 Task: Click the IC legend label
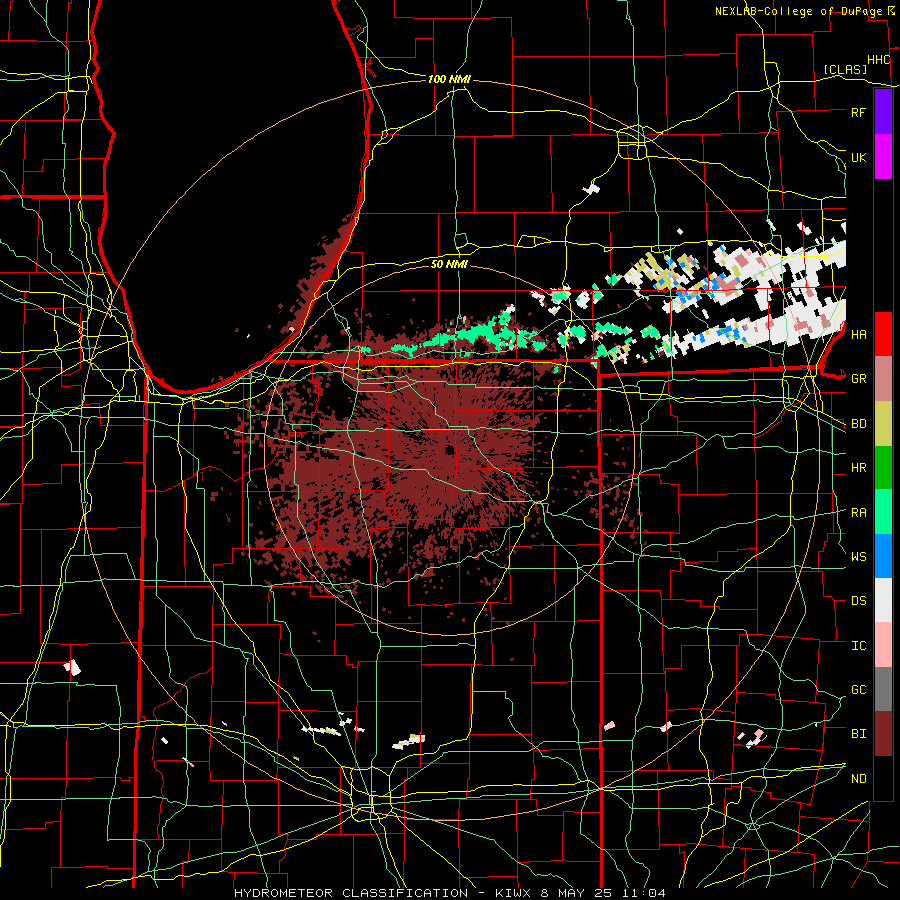click(858, 646)
